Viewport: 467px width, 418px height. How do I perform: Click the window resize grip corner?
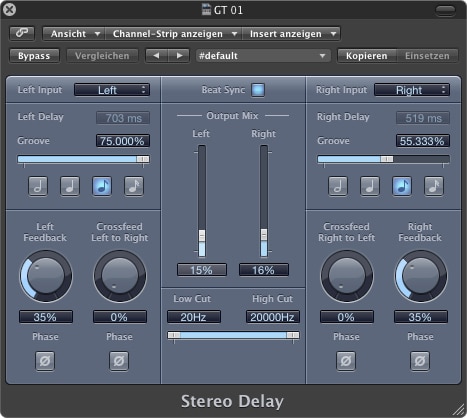tap(459, 410)
